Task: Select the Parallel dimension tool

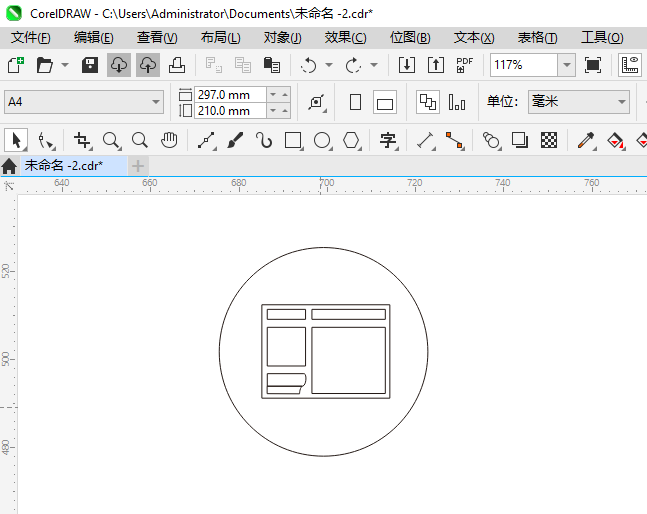Action: (x=425, y=141)
